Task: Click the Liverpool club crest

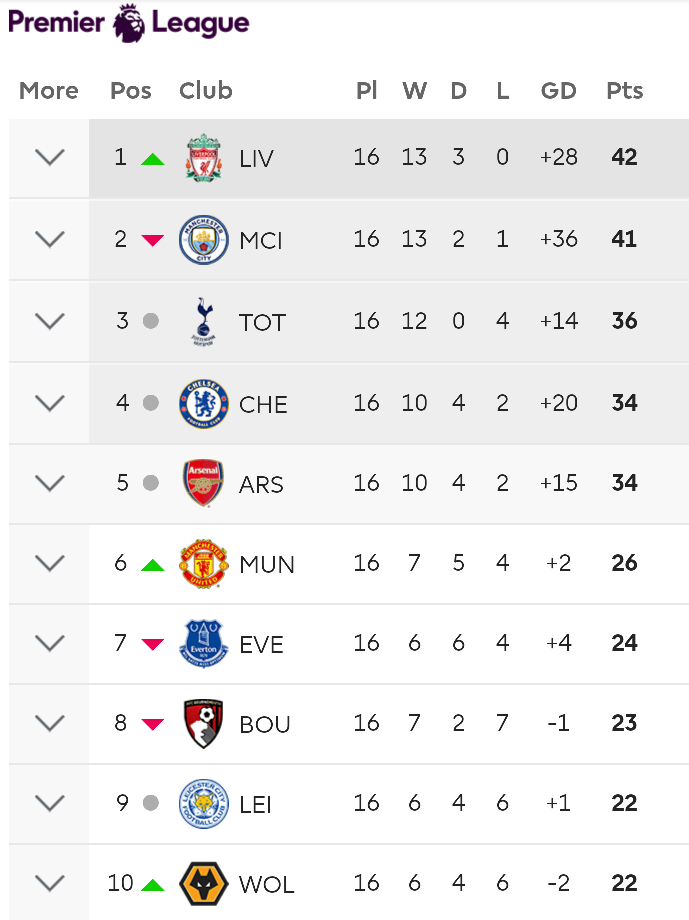Action: [x=204, y=158]
